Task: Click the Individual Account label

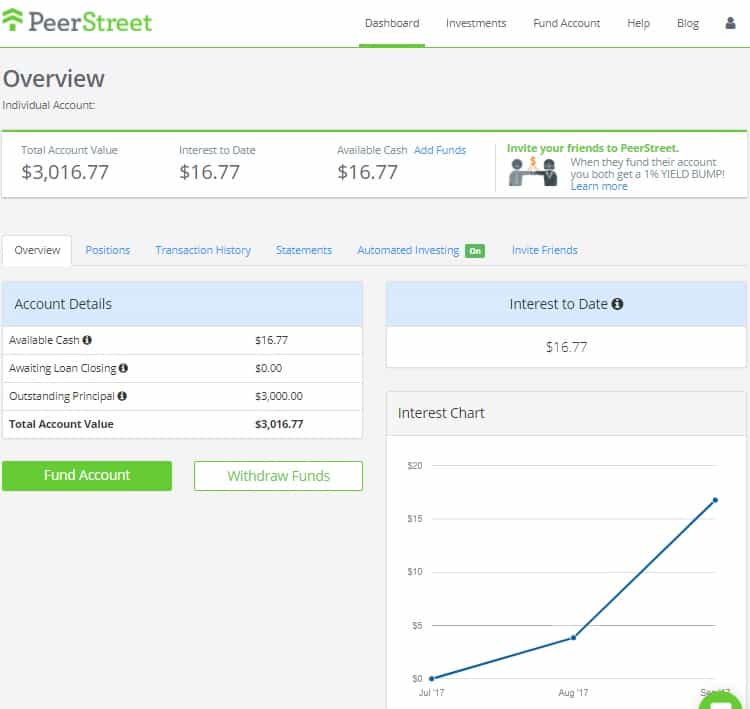Action: pyautogui.click(x=49, y=105)
